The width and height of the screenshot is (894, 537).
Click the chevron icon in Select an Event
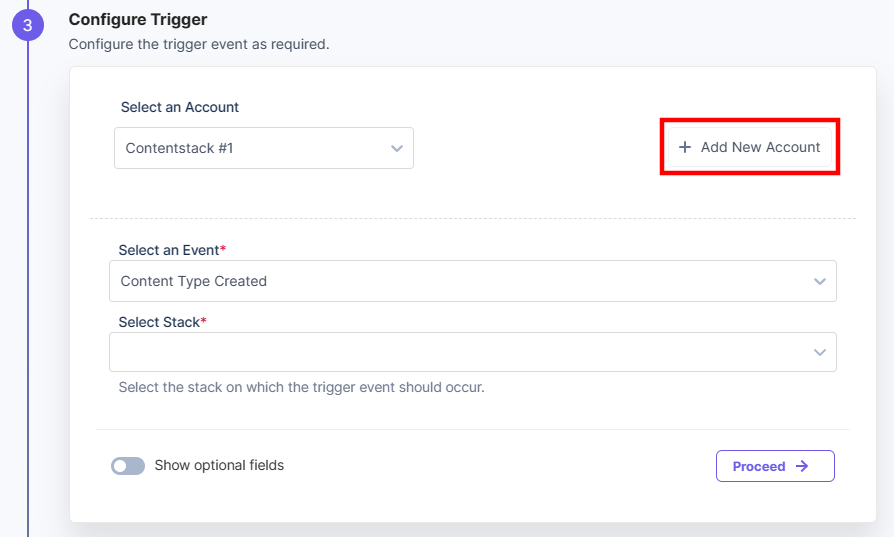coord(819,281)
